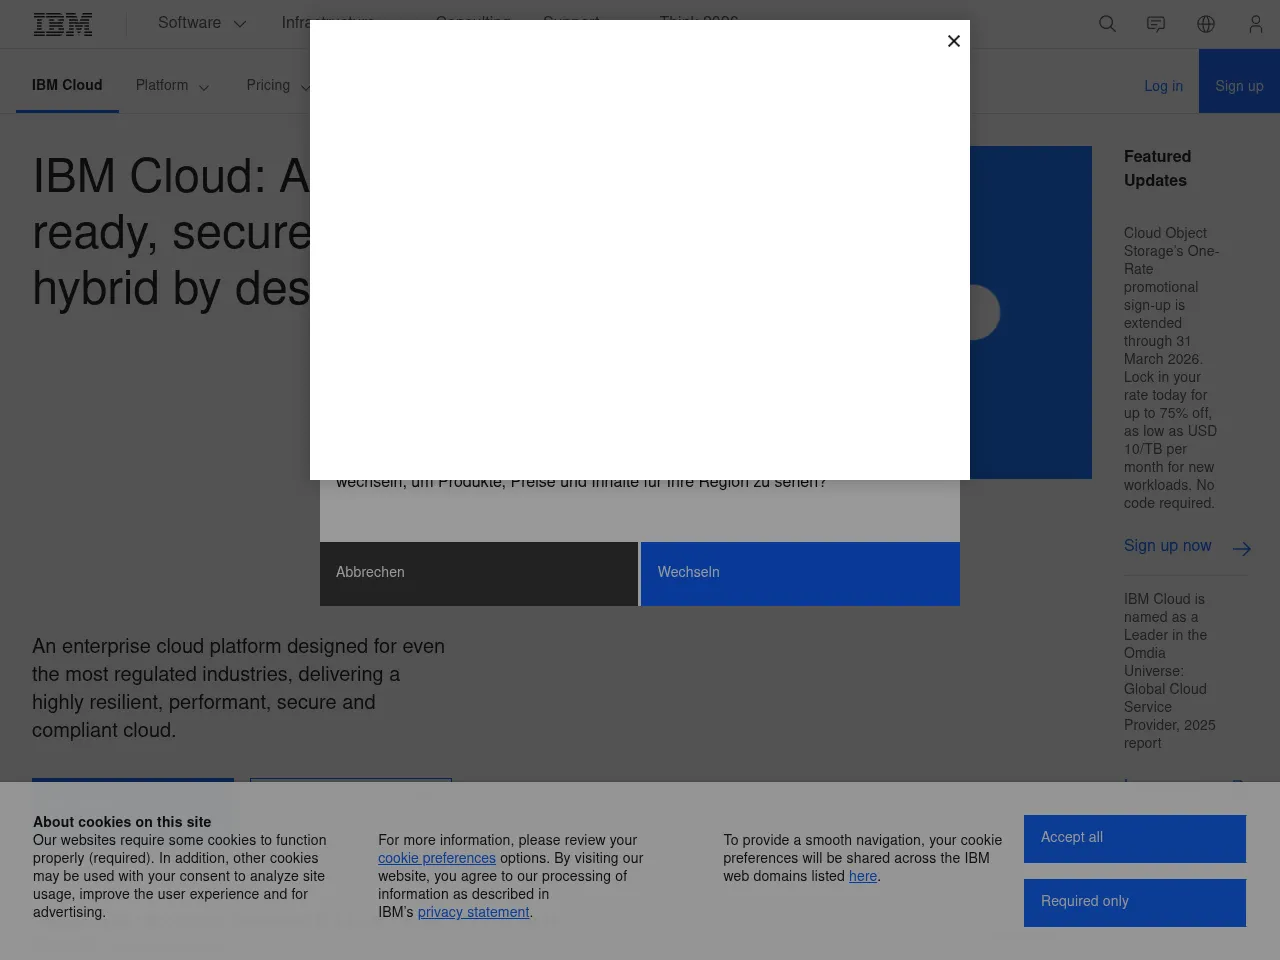Open the search icon

coord(1108,24)
